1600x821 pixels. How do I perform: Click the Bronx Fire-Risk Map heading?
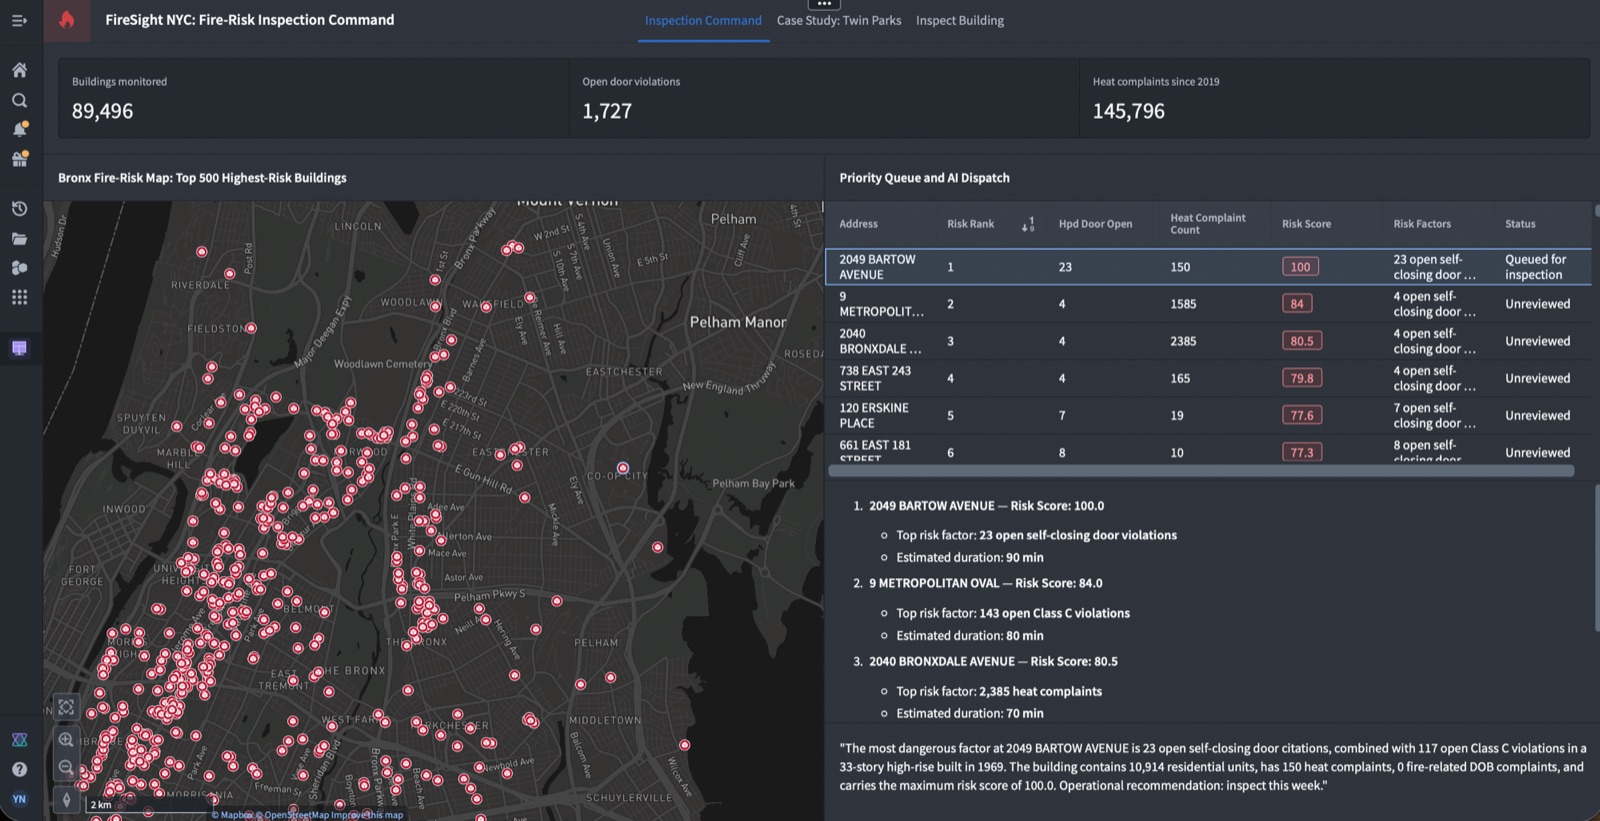(x=202, y=178)
